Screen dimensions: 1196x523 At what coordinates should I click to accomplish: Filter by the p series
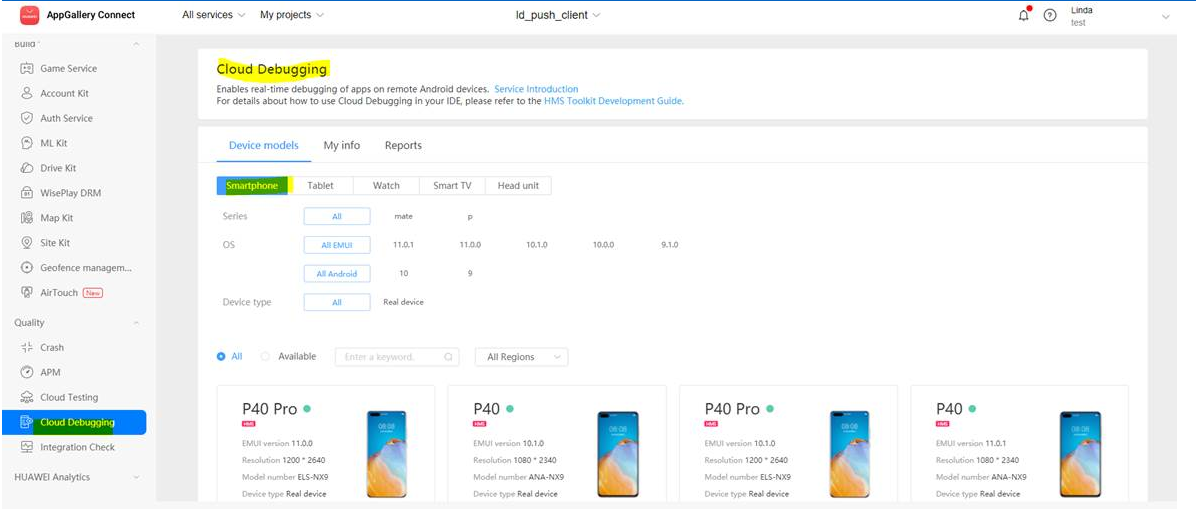pyautogui.click(x=470, y=217)
